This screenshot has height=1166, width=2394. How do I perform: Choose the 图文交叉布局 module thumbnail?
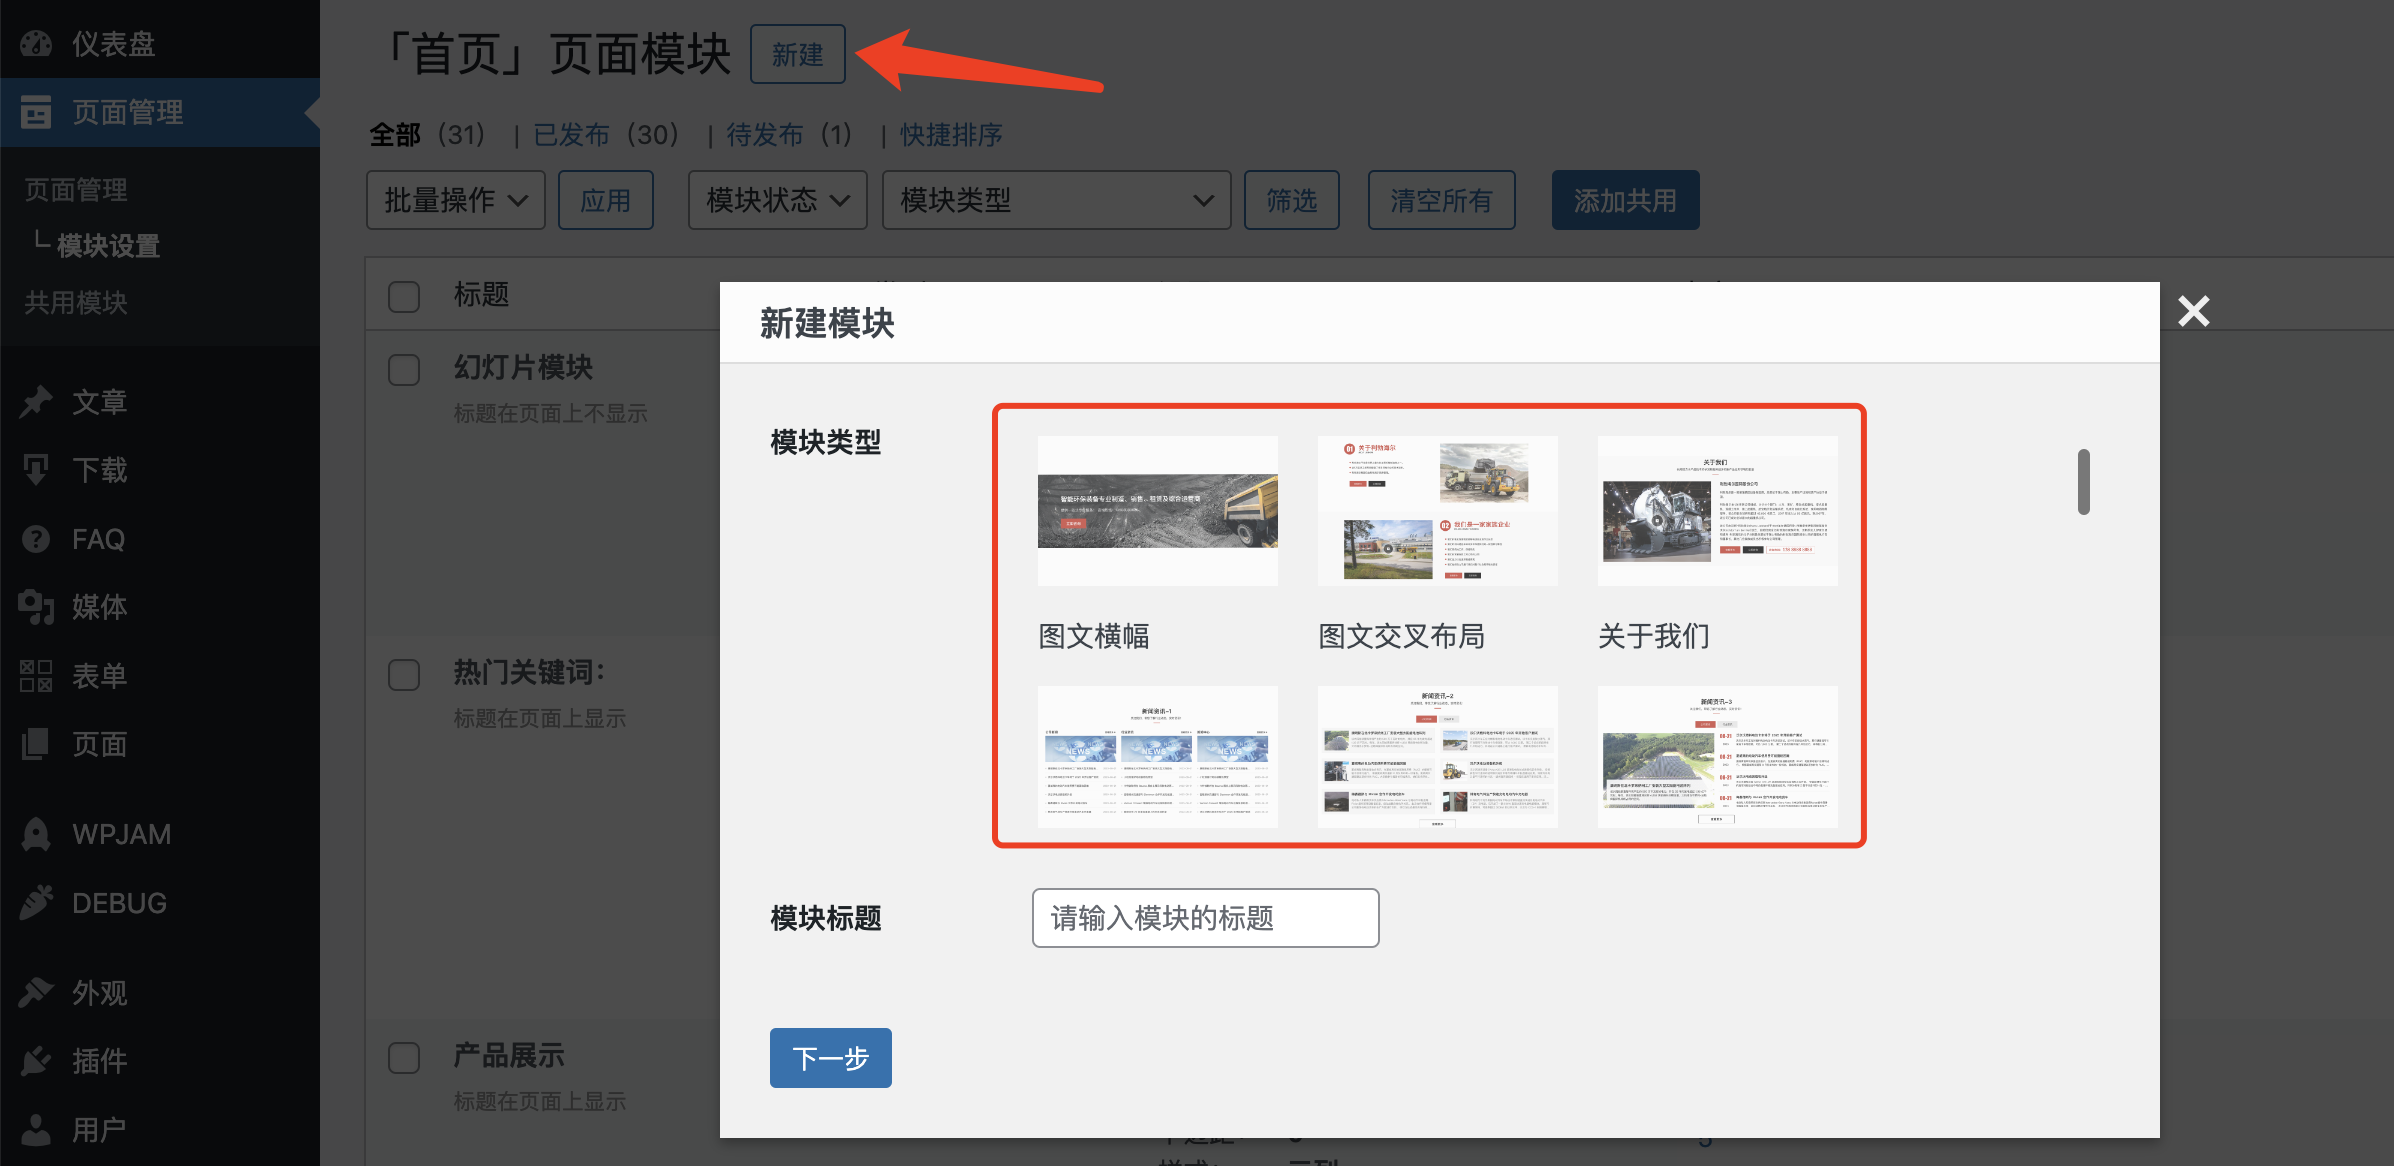point(1438,511)
